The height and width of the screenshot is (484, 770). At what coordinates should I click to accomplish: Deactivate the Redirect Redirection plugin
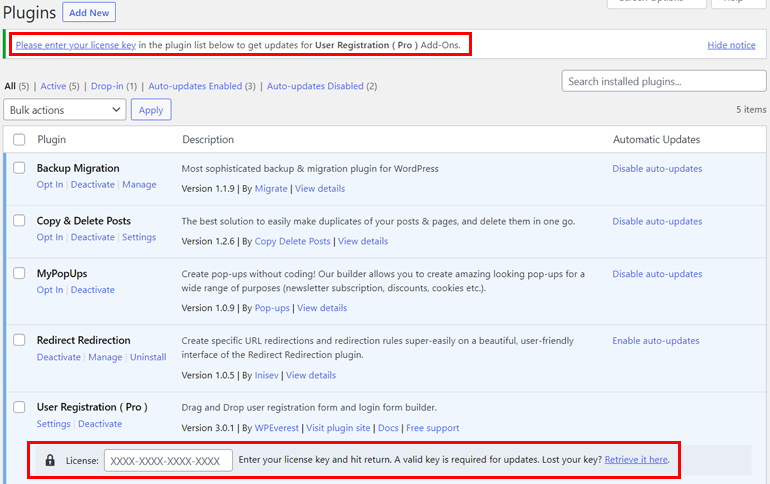coord(58,357)
